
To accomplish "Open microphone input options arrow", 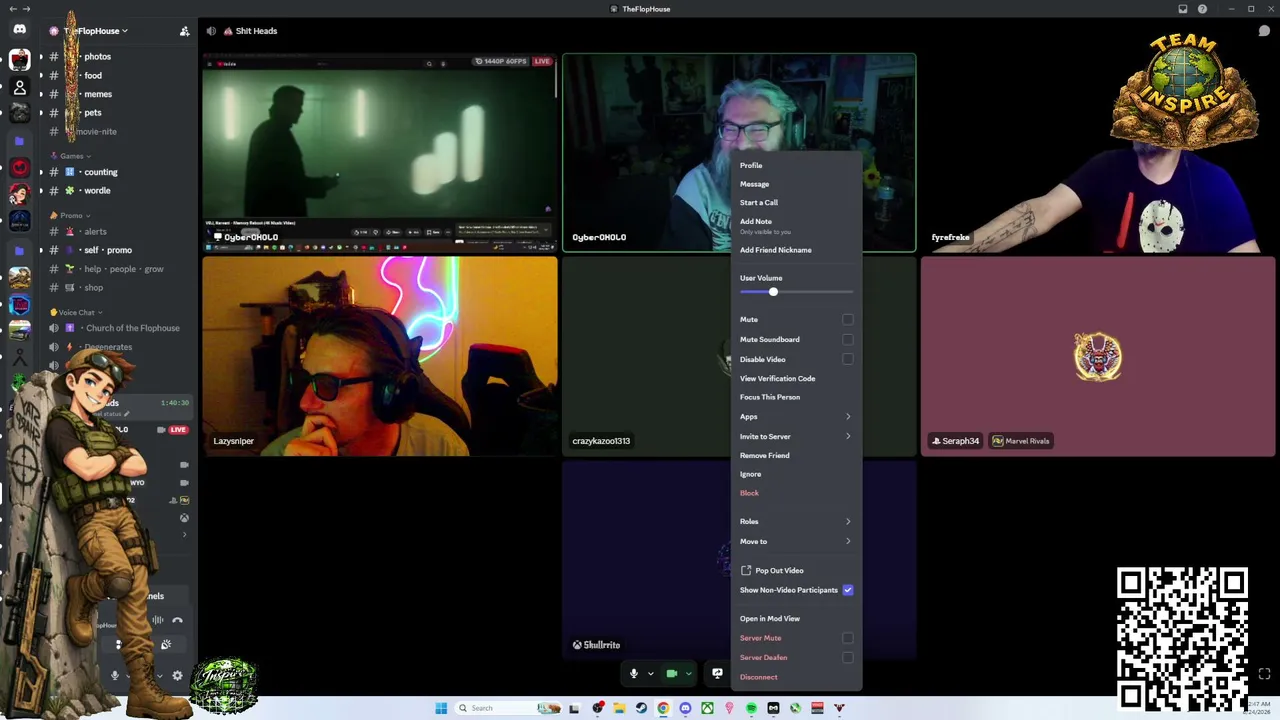I will click(650, 674).
